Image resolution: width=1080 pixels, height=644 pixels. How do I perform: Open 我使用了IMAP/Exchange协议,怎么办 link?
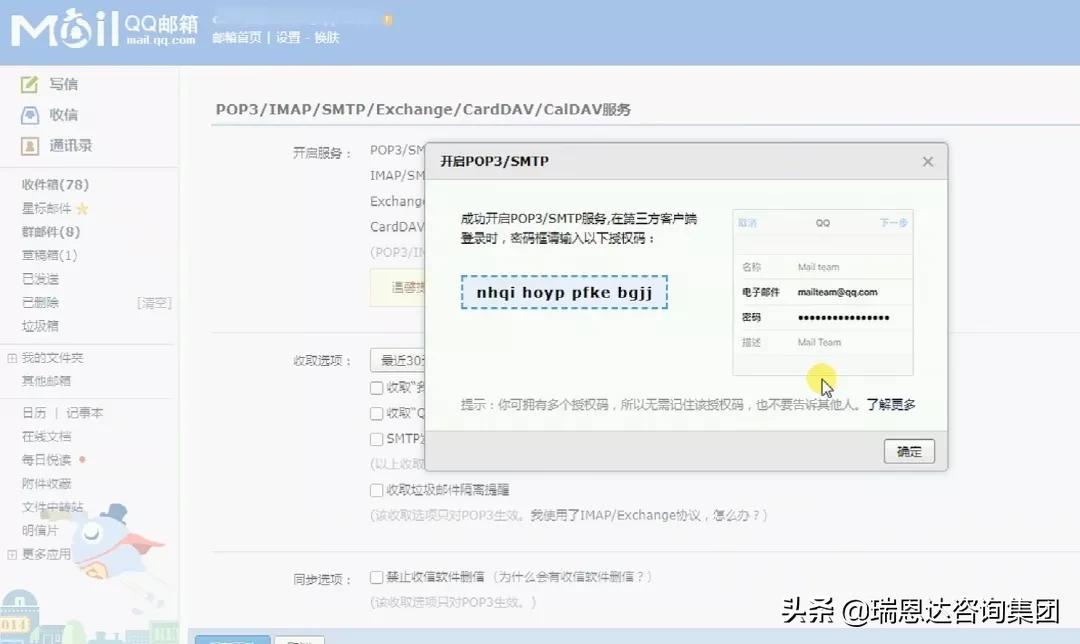(x=645, y=515)
